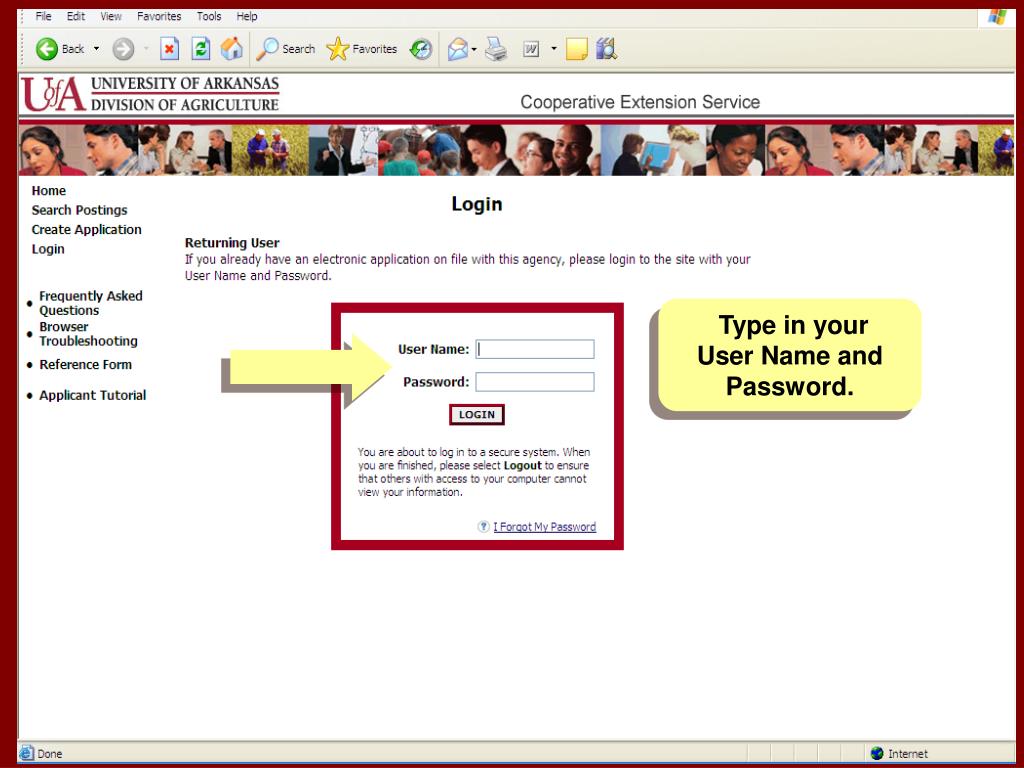
Task: Open Search Postings in sidebar
Action: tap(80, 210)
